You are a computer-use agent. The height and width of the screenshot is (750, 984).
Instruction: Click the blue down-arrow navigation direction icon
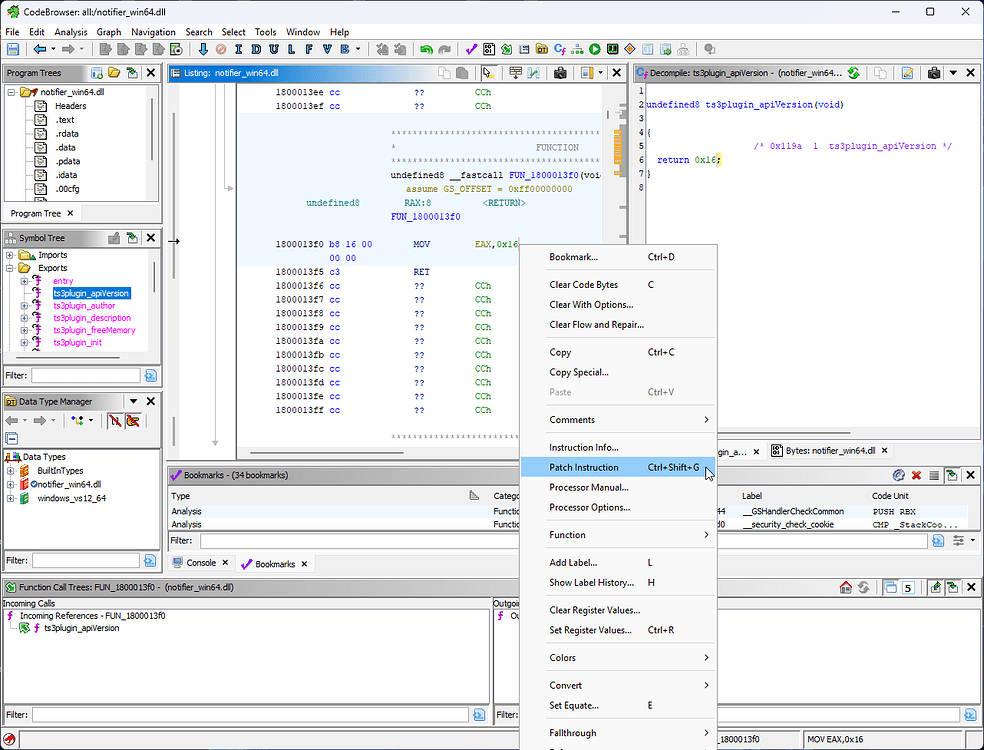[203, 49]
